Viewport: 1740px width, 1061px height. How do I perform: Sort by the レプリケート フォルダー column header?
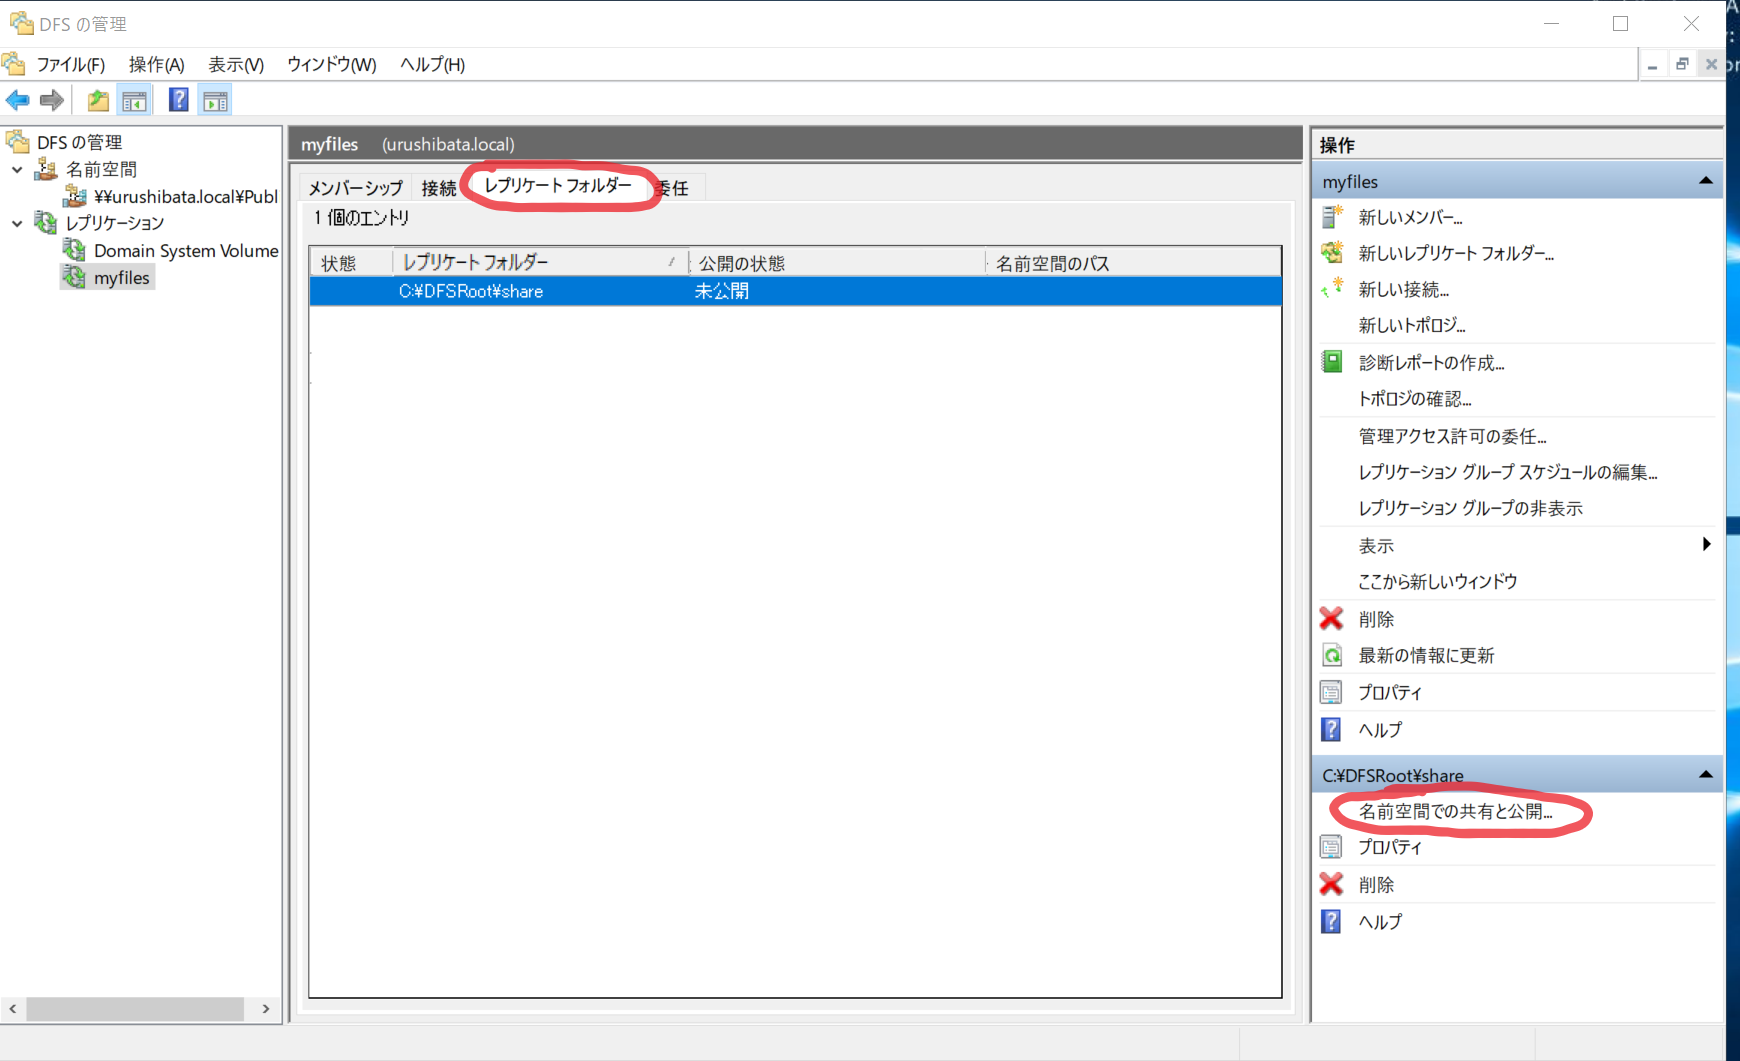coord(541,263)
